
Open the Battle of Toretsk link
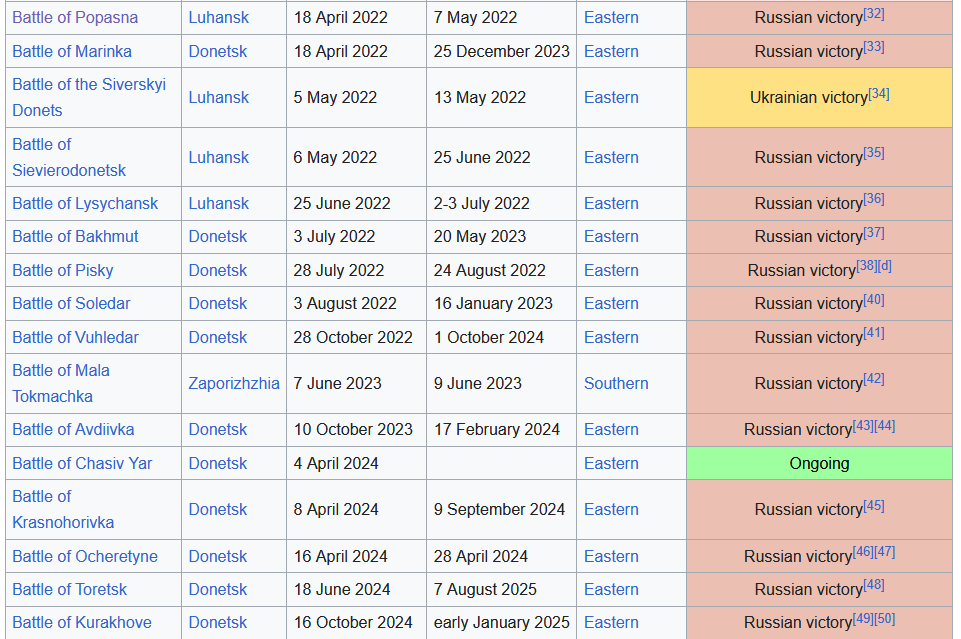click(x=69, y=589)
